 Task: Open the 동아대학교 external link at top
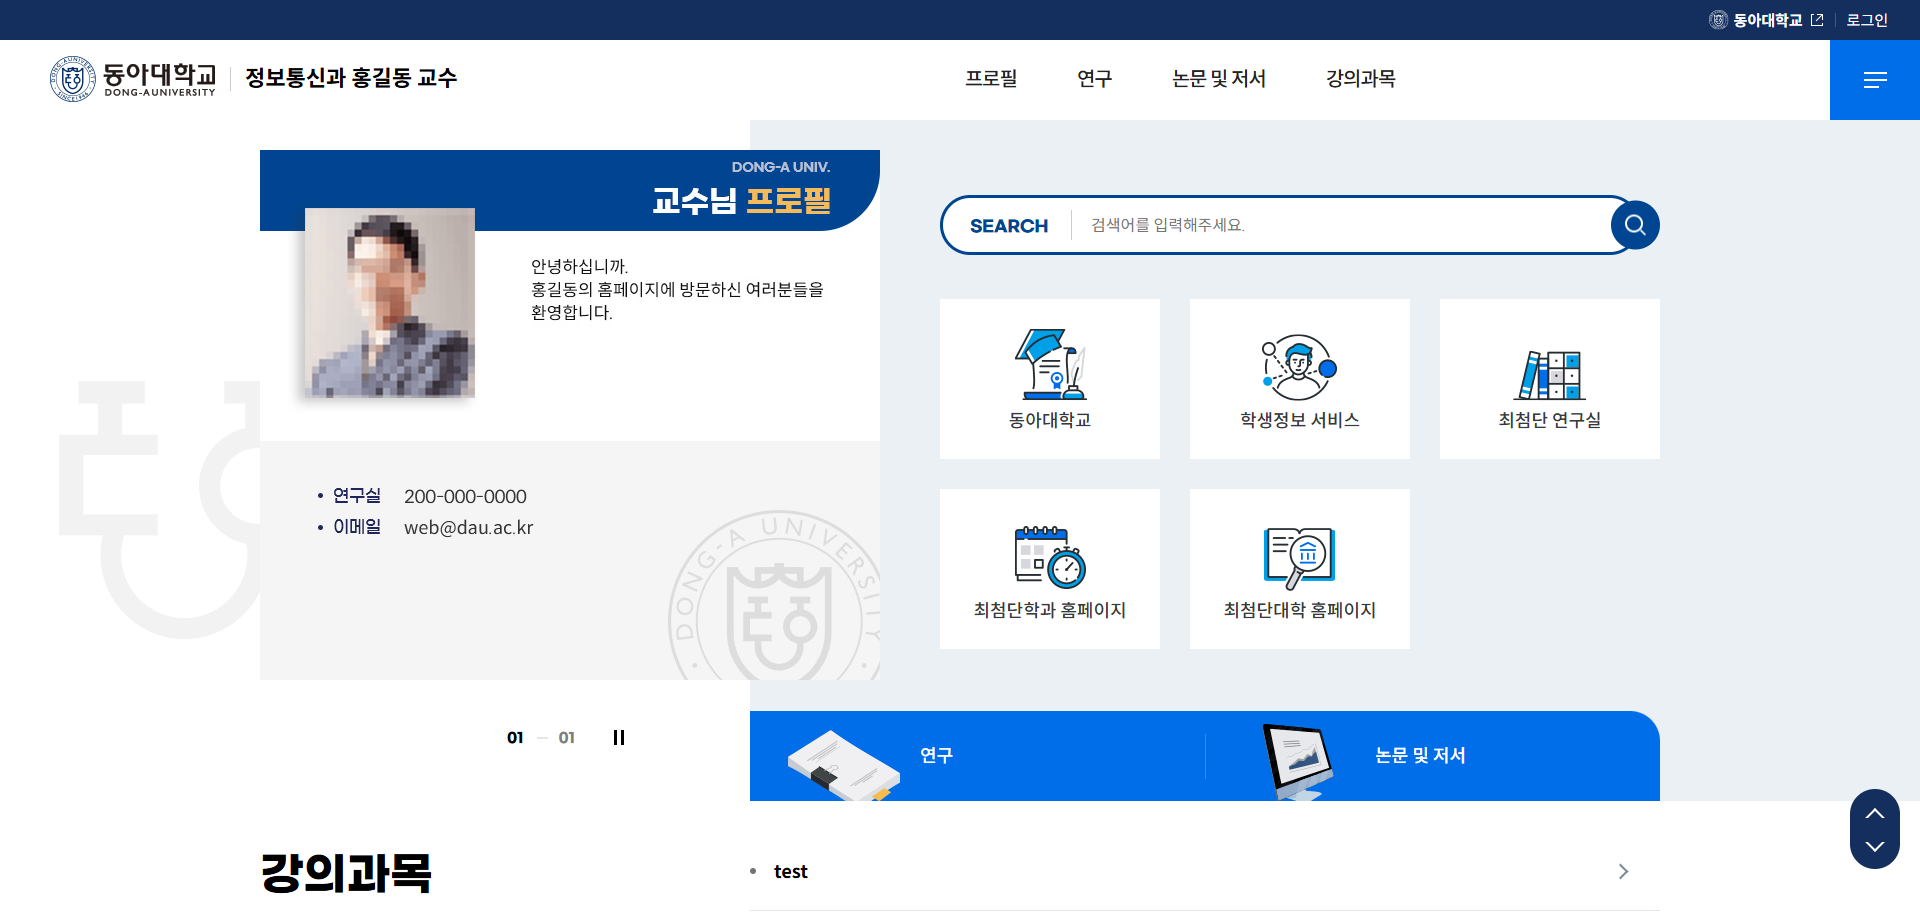(1766, 20)
